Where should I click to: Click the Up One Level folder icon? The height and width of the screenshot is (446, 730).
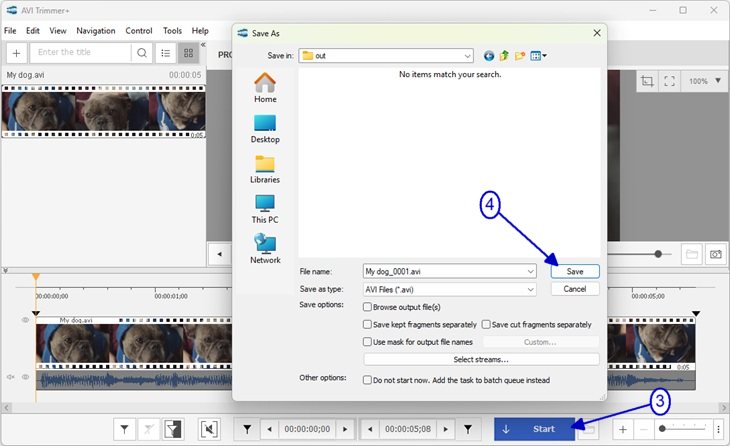pos(504,56)
